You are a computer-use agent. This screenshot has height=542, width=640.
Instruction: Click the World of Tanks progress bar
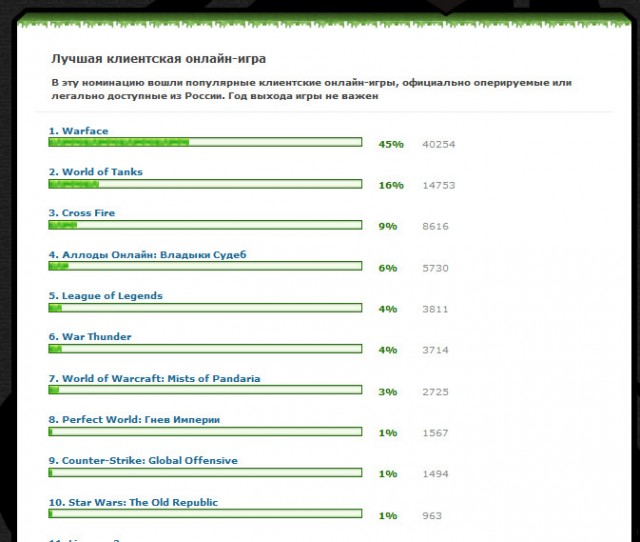point(205,184)
